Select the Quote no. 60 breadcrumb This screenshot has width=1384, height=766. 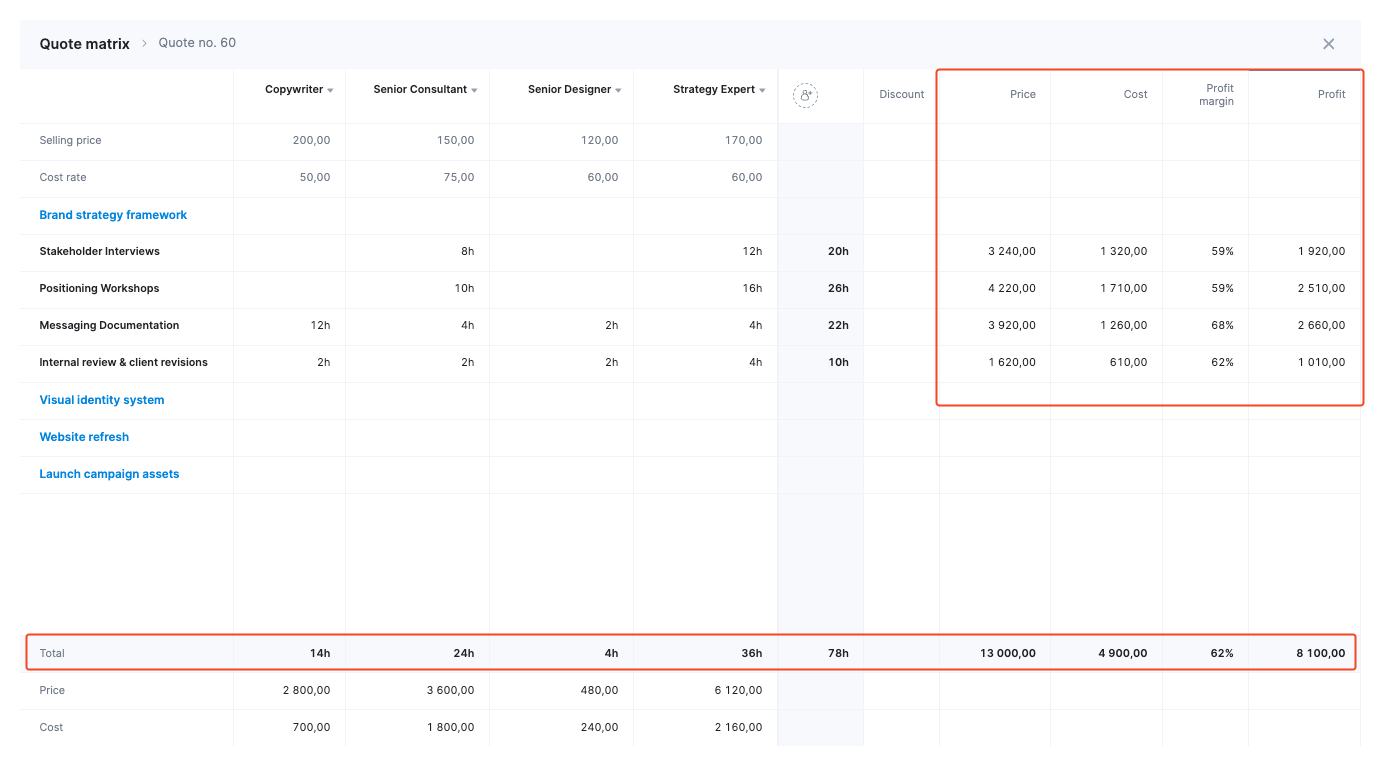pyautogui.click(x=197, y=43)
